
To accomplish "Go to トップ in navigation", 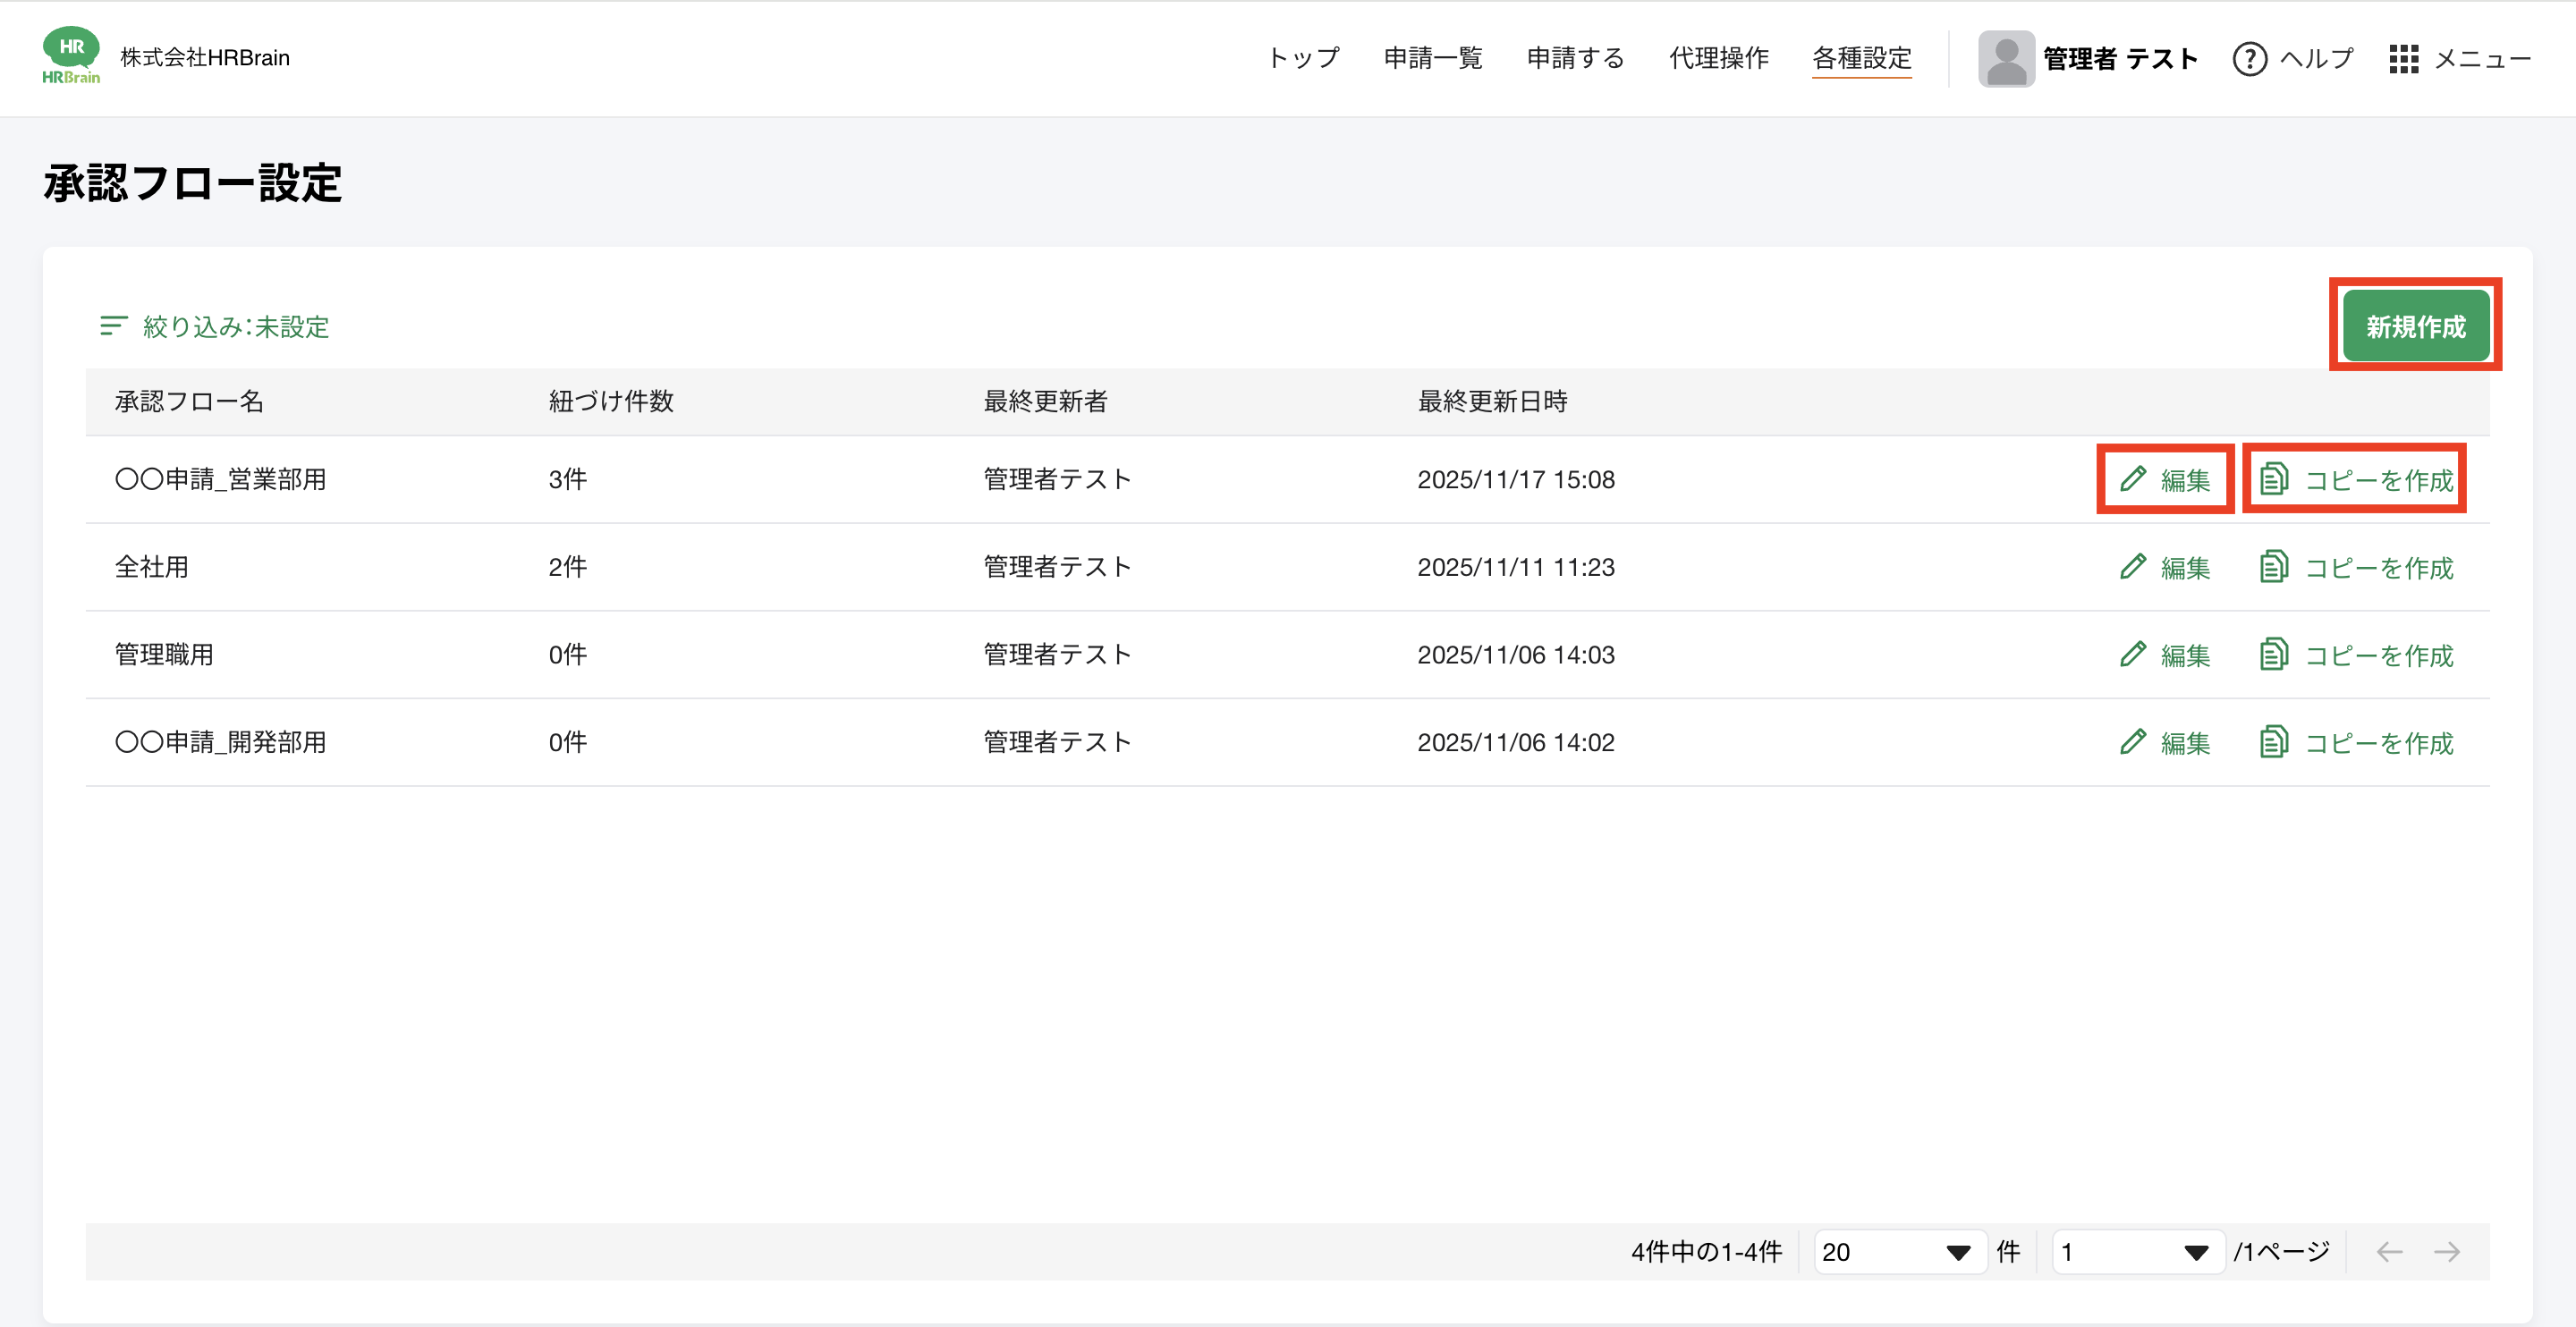I will [x=1303, y=58].
